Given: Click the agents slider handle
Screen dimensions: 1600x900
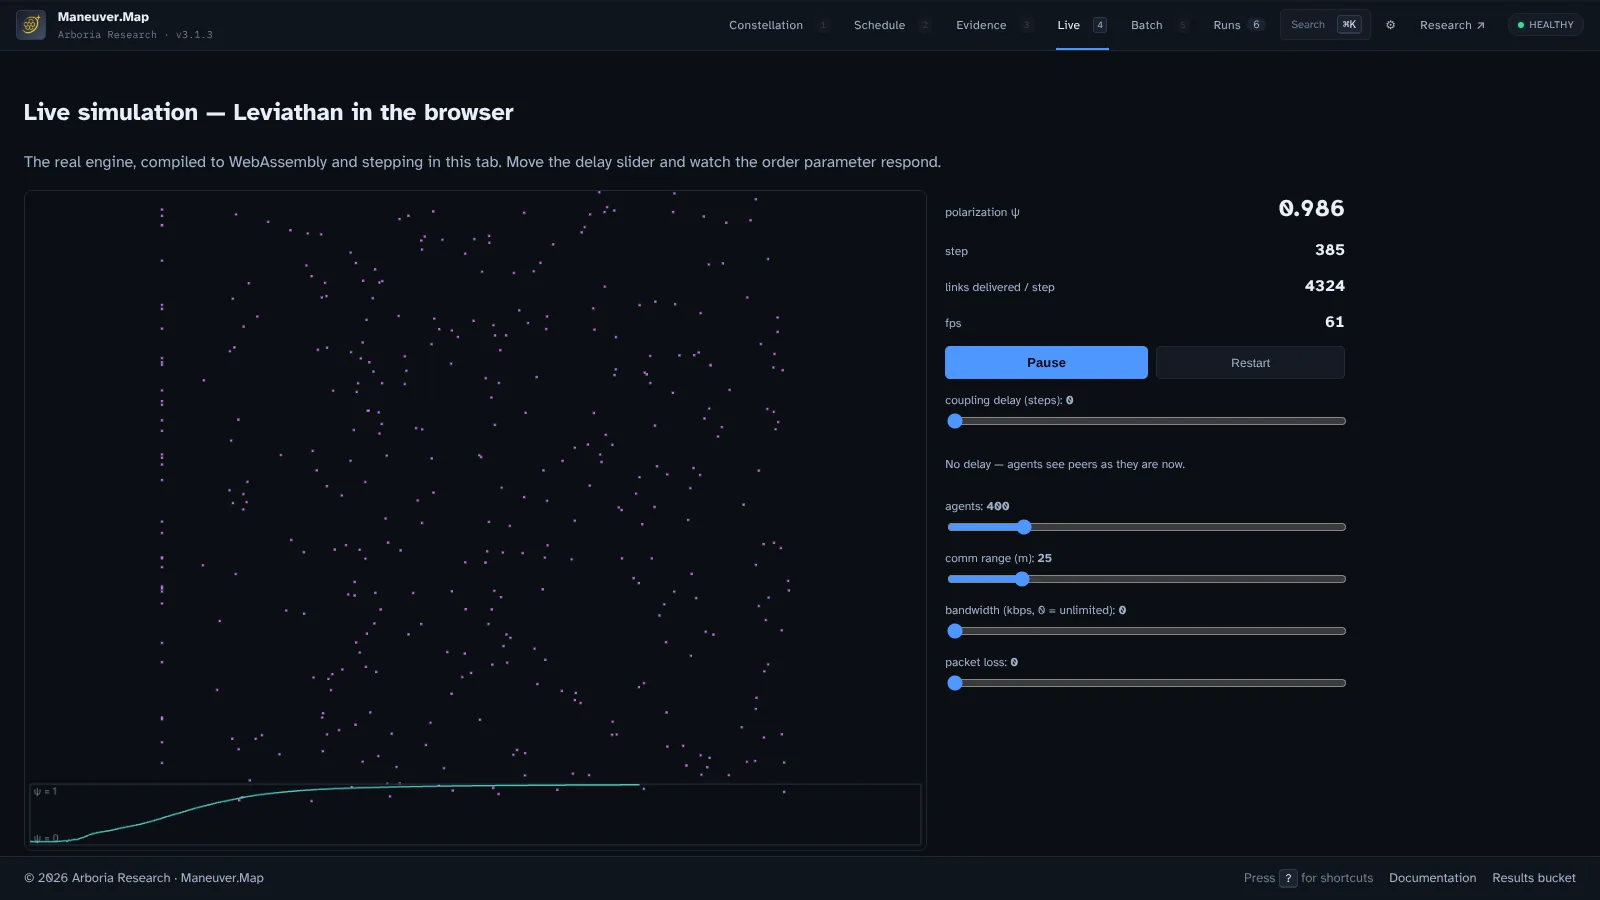Looking at the screenshot, I should pyautogui.click(x=1023, y=527).
